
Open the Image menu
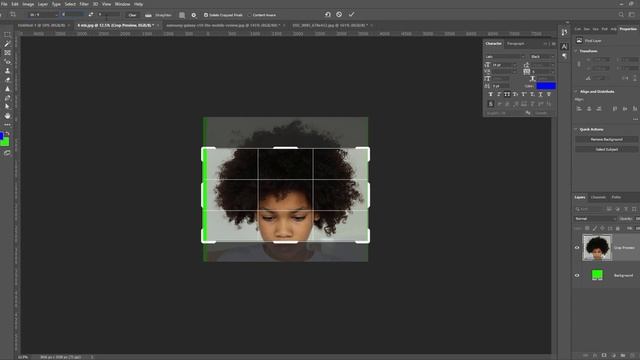point(28,4)
